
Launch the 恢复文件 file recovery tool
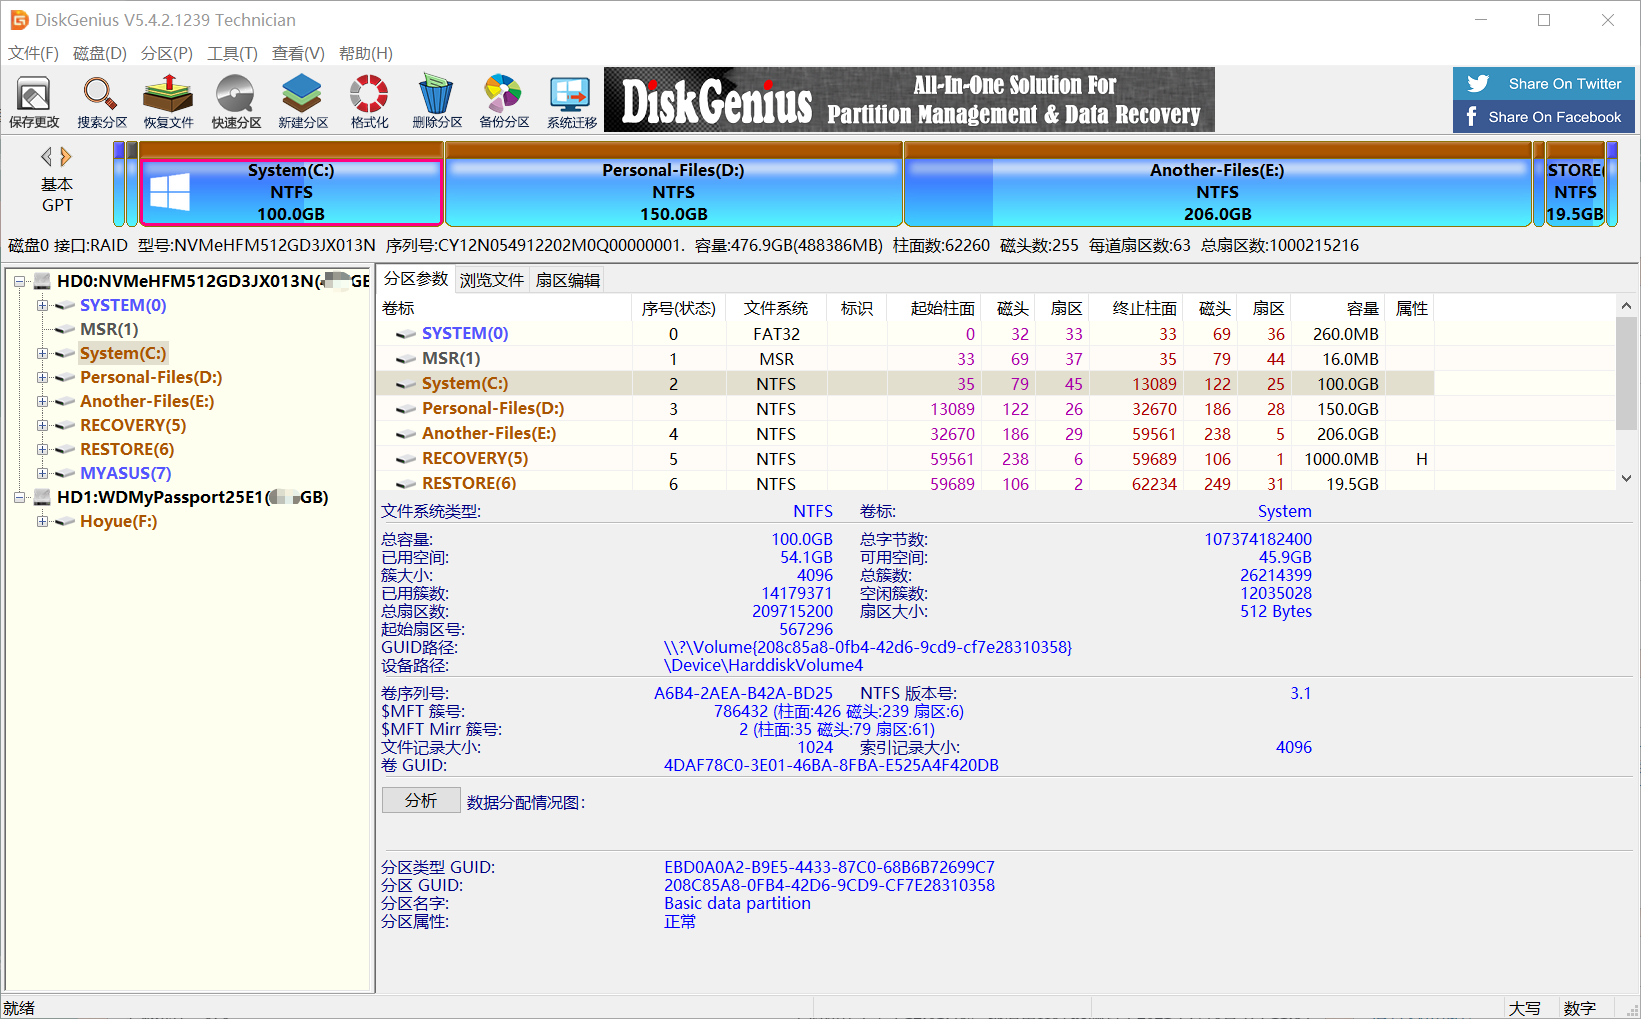168,102
